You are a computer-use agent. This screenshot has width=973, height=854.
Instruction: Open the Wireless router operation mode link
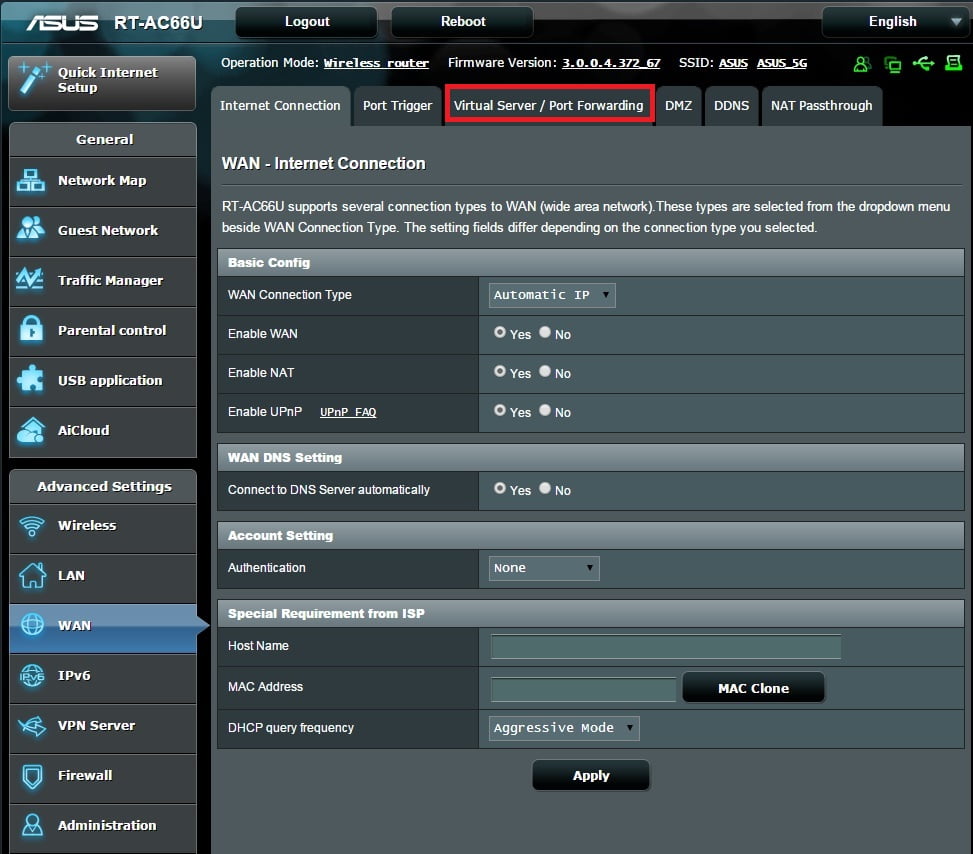[376, 63]
